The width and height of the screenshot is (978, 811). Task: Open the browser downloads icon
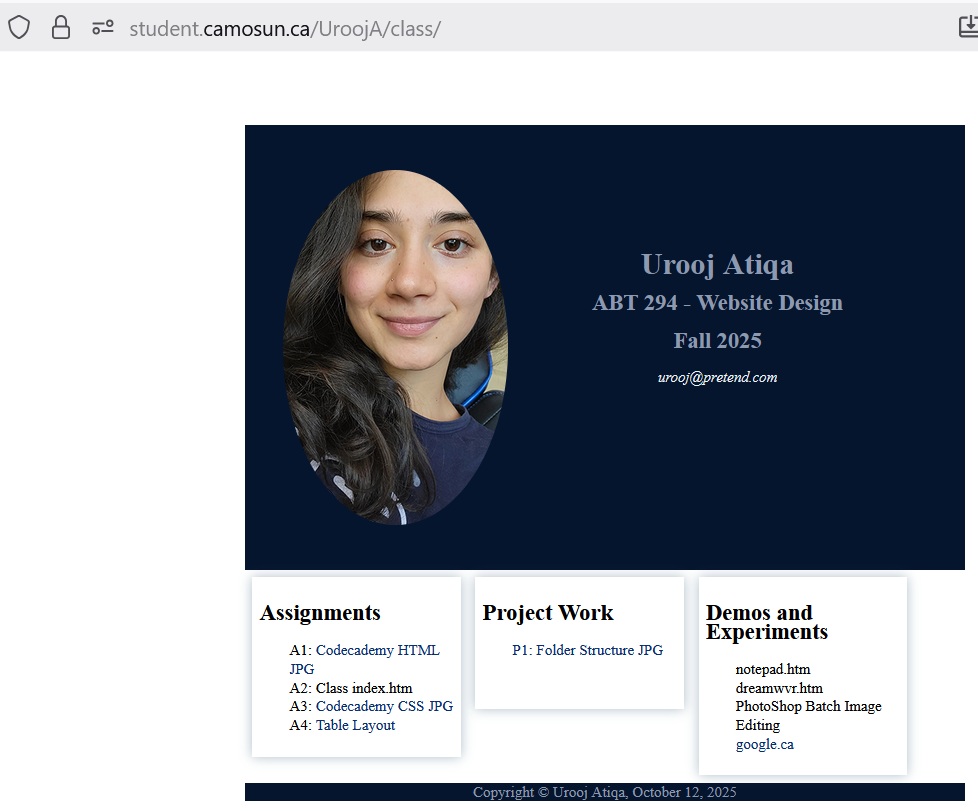(x=966, y=28)
